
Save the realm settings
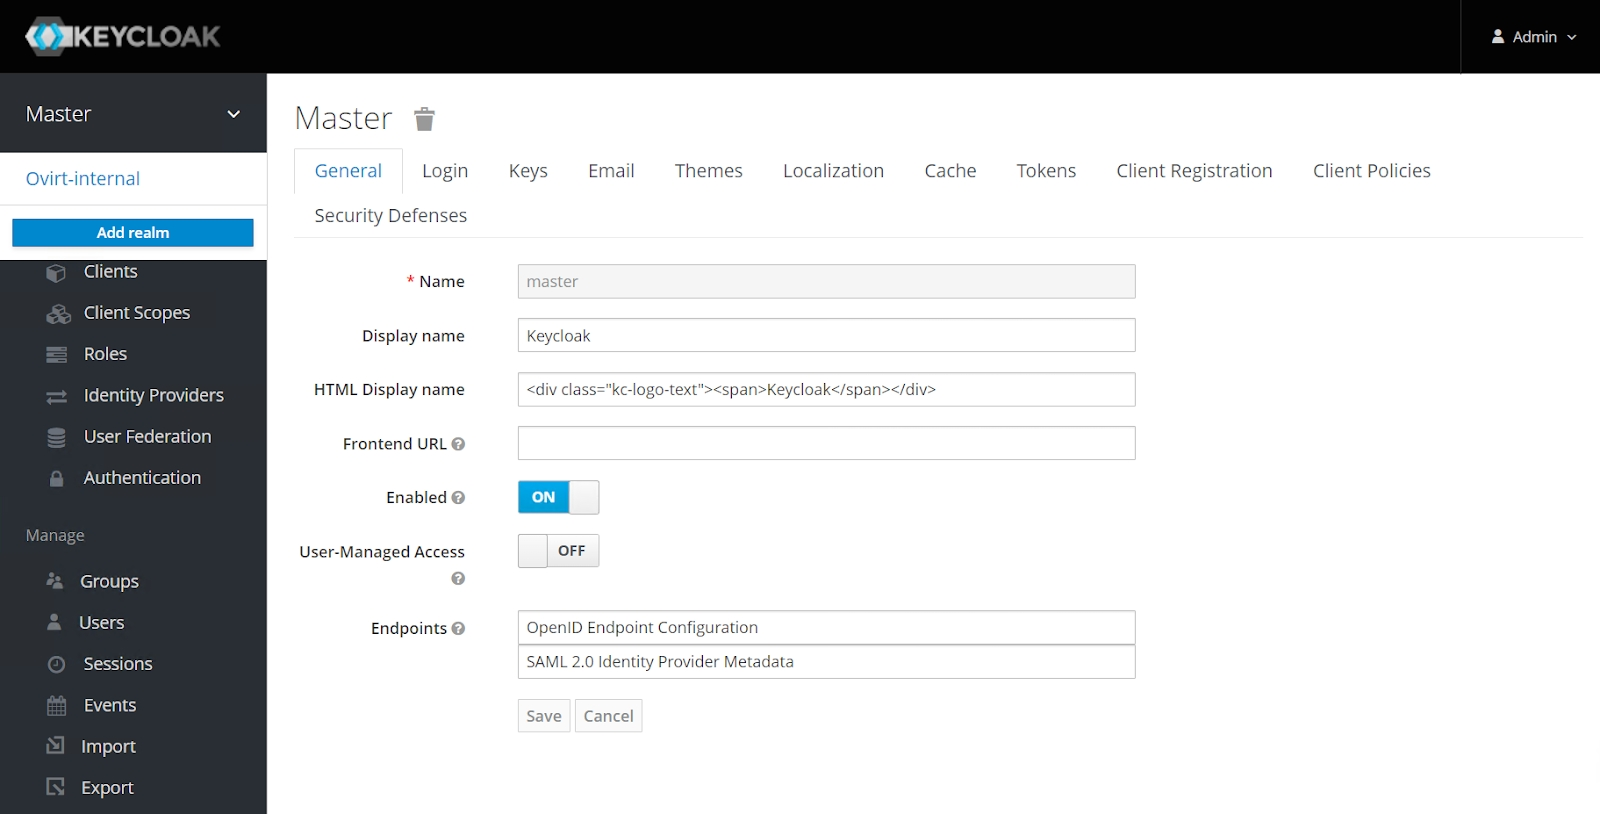(543, 716)
